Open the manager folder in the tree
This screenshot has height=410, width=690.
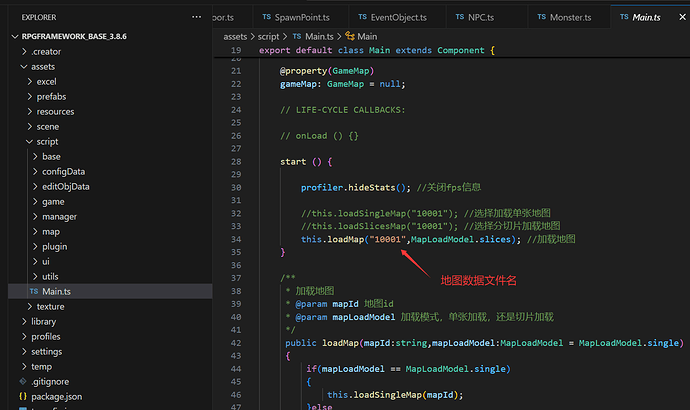tap(59, 216)
